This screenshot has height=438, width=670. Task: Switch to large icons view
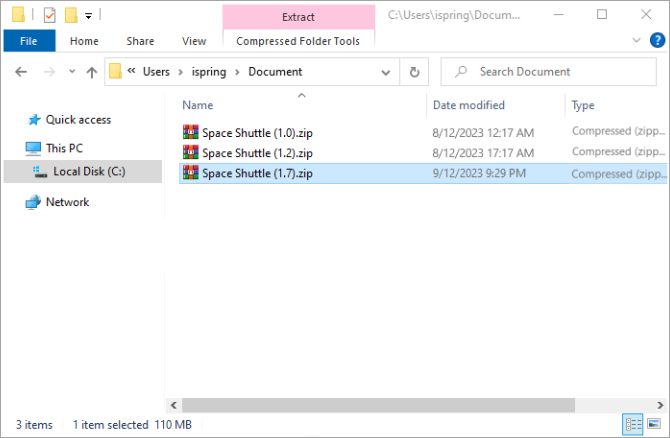click(x=654, y=425)
